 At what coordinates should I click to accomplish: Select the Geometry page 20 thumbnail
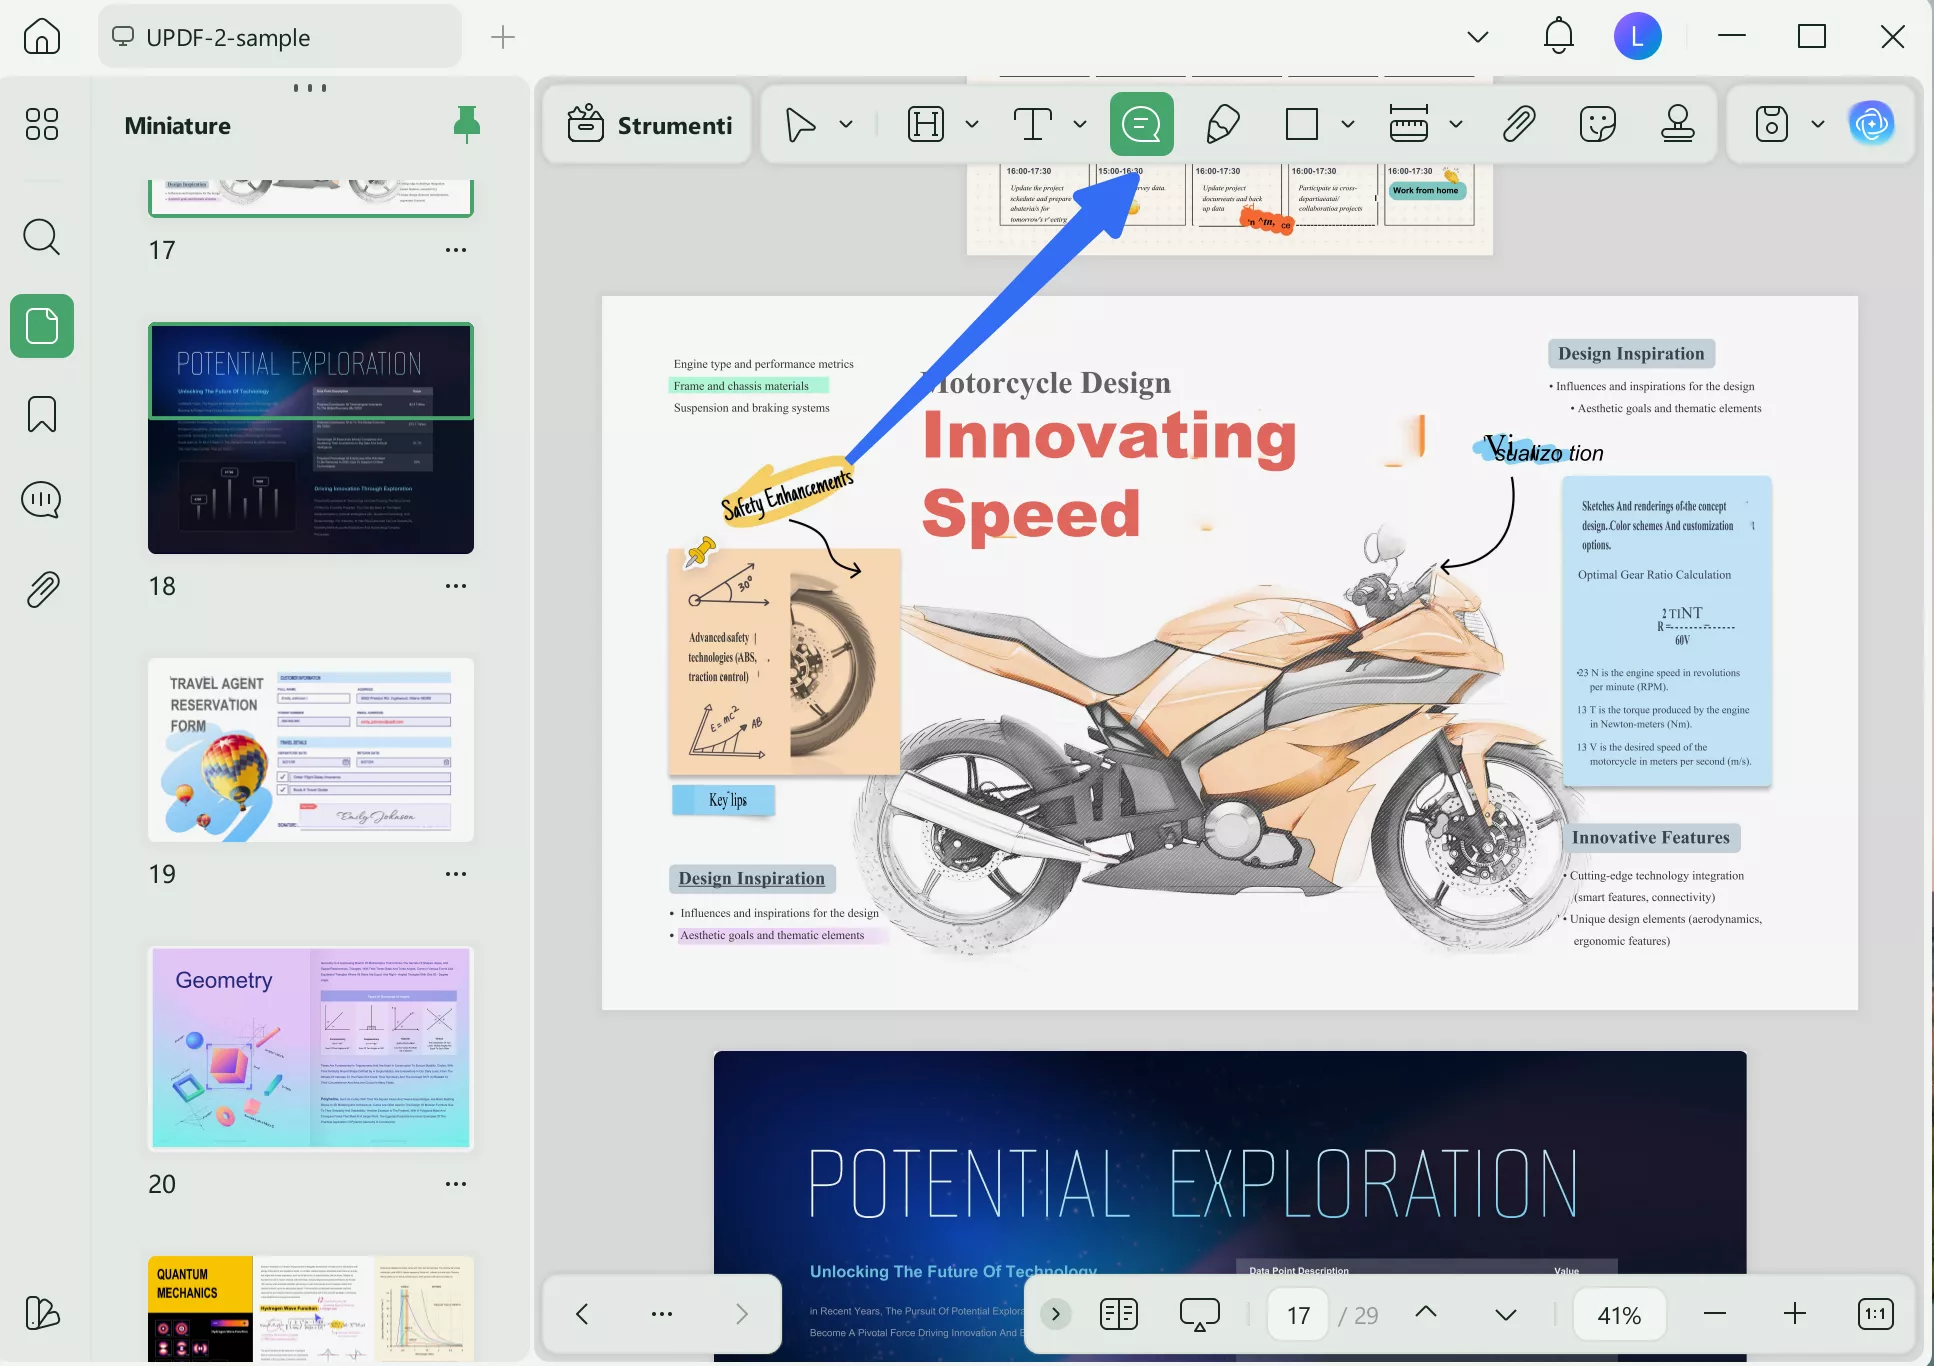310,1048
